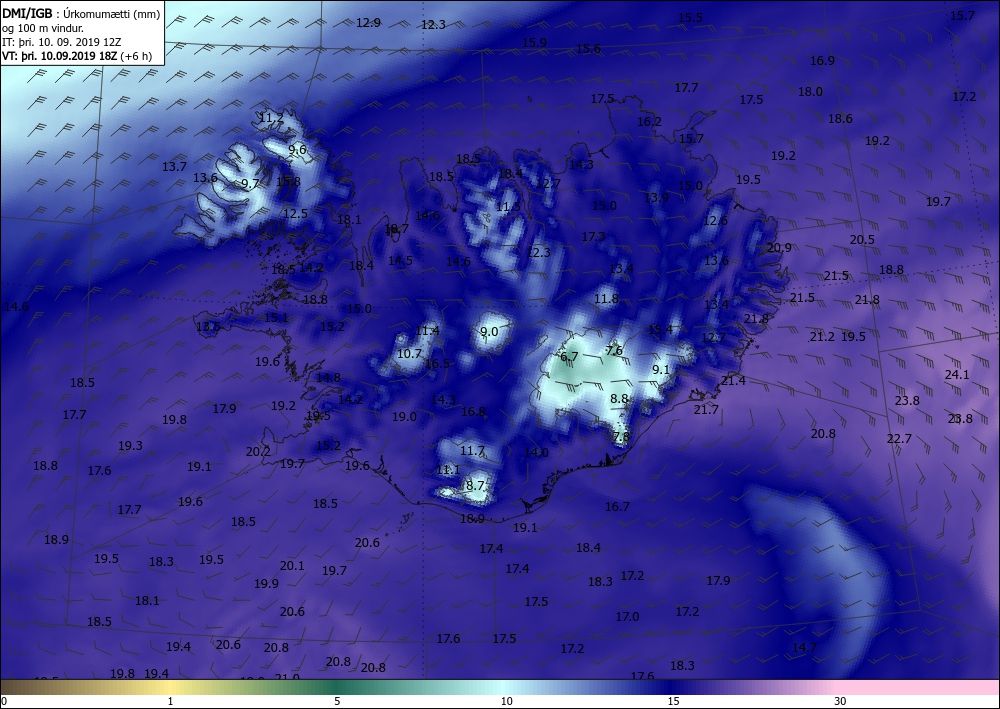The image size is (1000, 709).
Task: Click the 8.8 value on the map
Action: [619, 398]
